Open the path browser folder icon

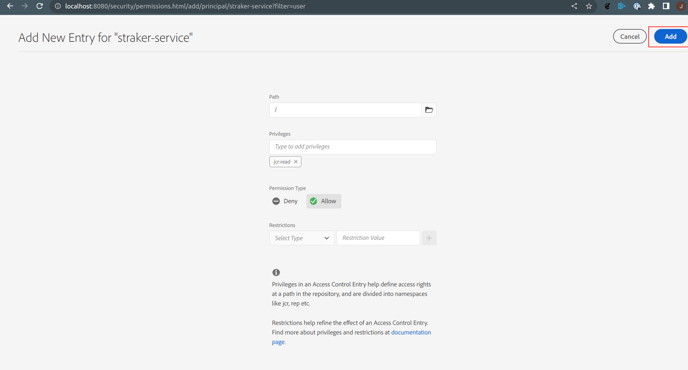tap(429, 110)
